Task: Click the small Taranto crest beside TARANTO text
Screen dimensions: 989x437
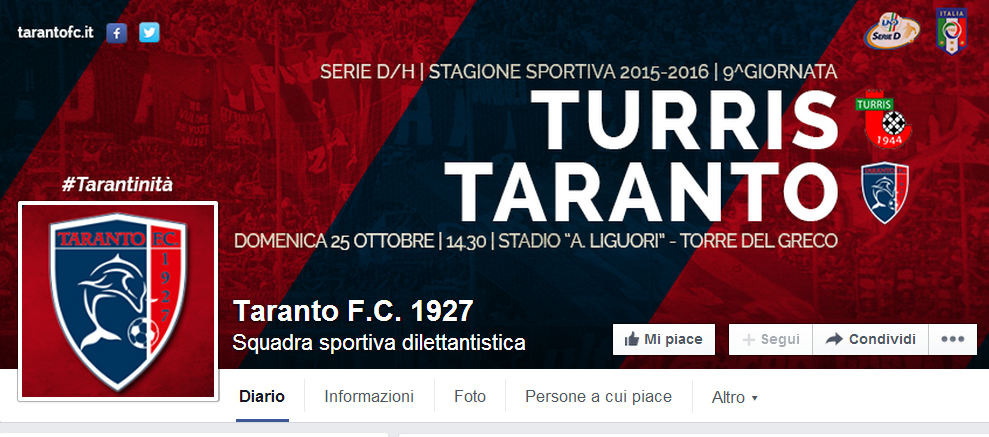Action: tap(885, 192)
